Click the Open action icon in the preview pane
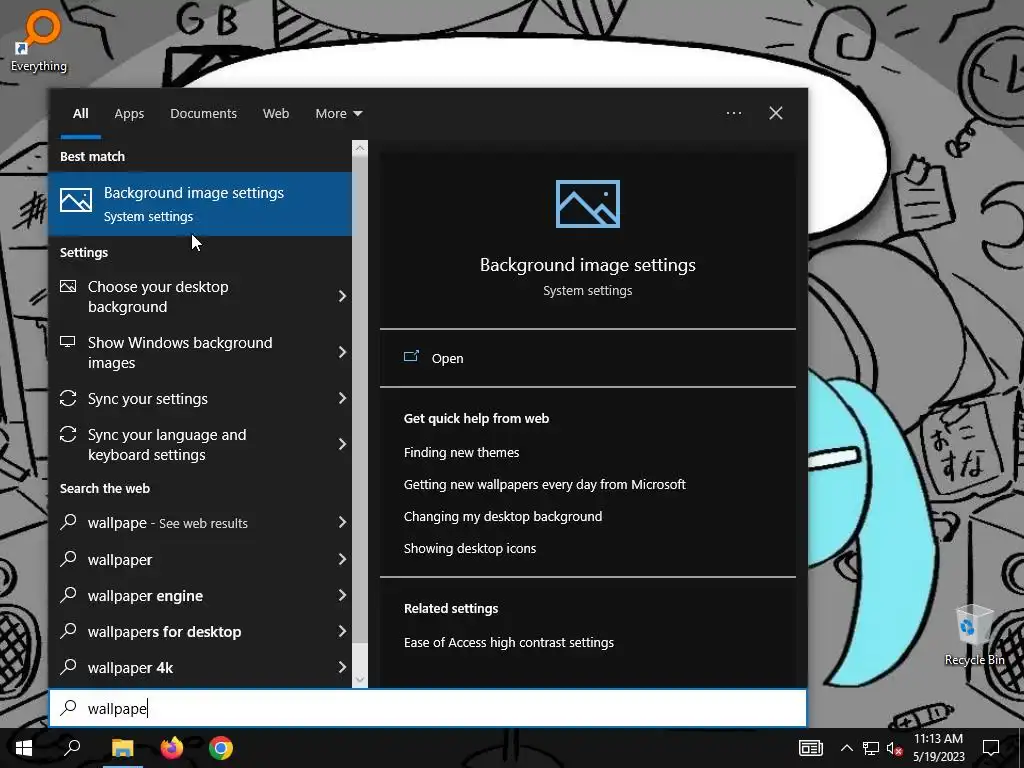The height and width of the screenshot is (768, 1024). (411, 357)
